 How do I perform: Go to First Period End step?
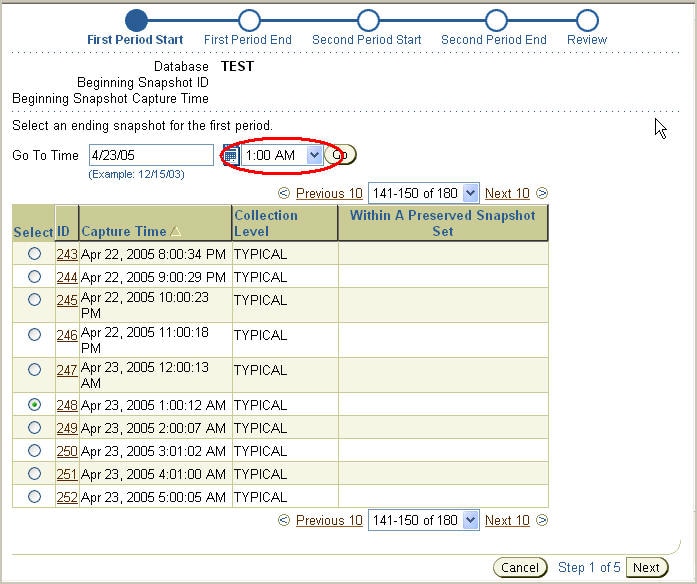pos(248,40)
